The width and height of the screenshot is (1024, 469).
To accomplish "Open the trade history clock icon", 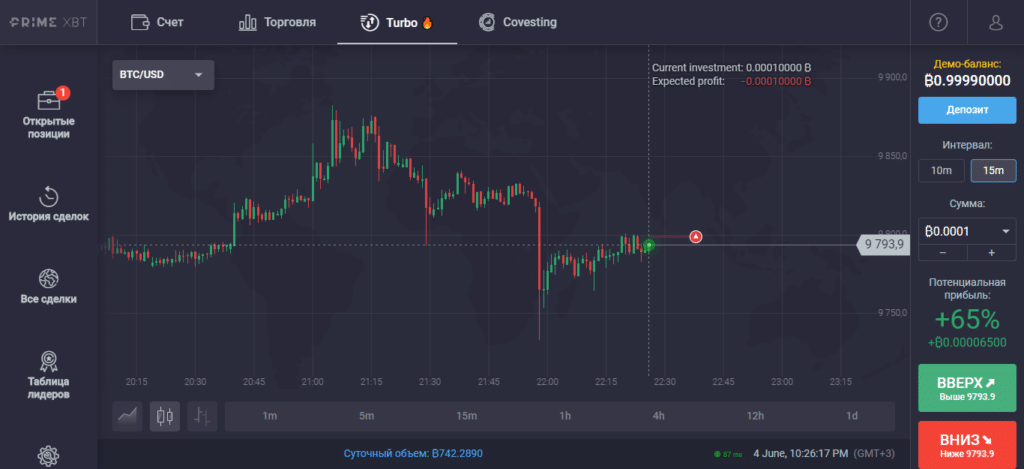I will (x=48, y=195).
